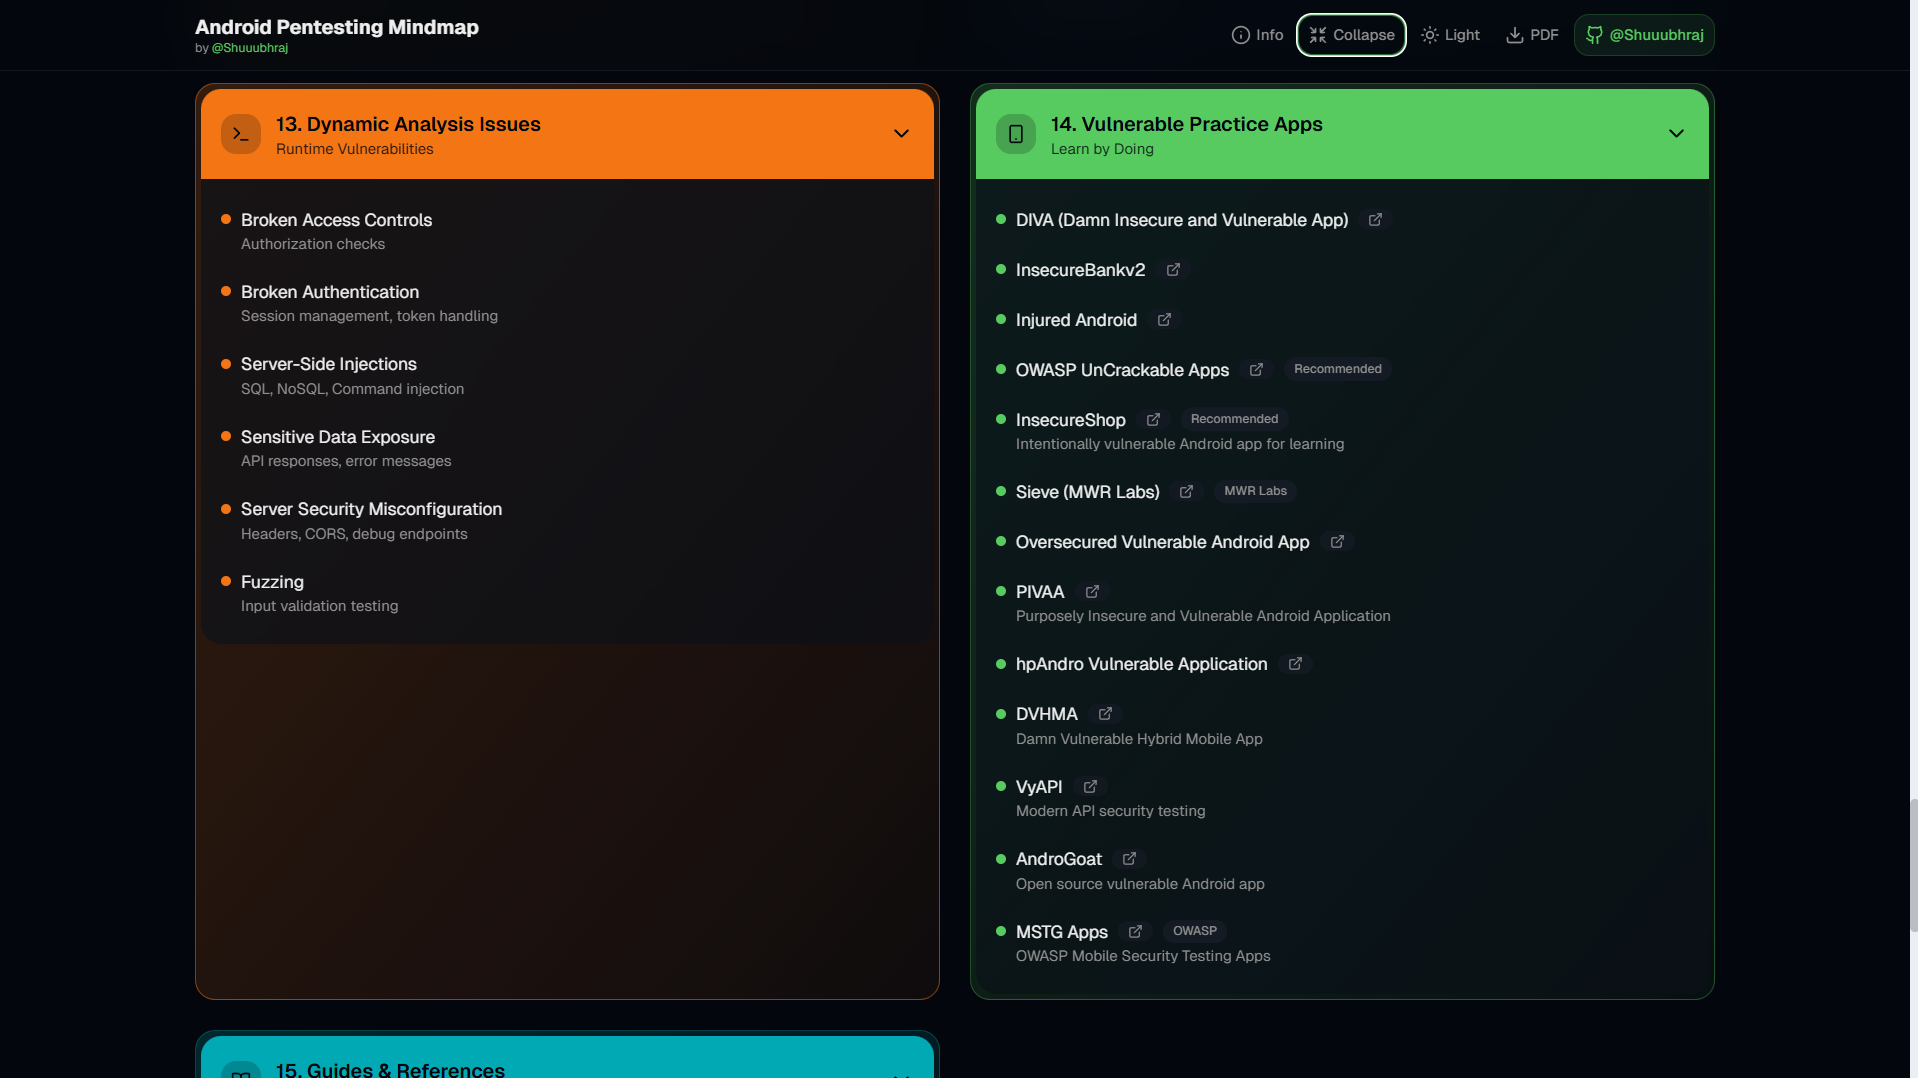This screenshot has width=1918, height=1078.
Task: Select the Broken Authentication item
Action: click(330, 292)
